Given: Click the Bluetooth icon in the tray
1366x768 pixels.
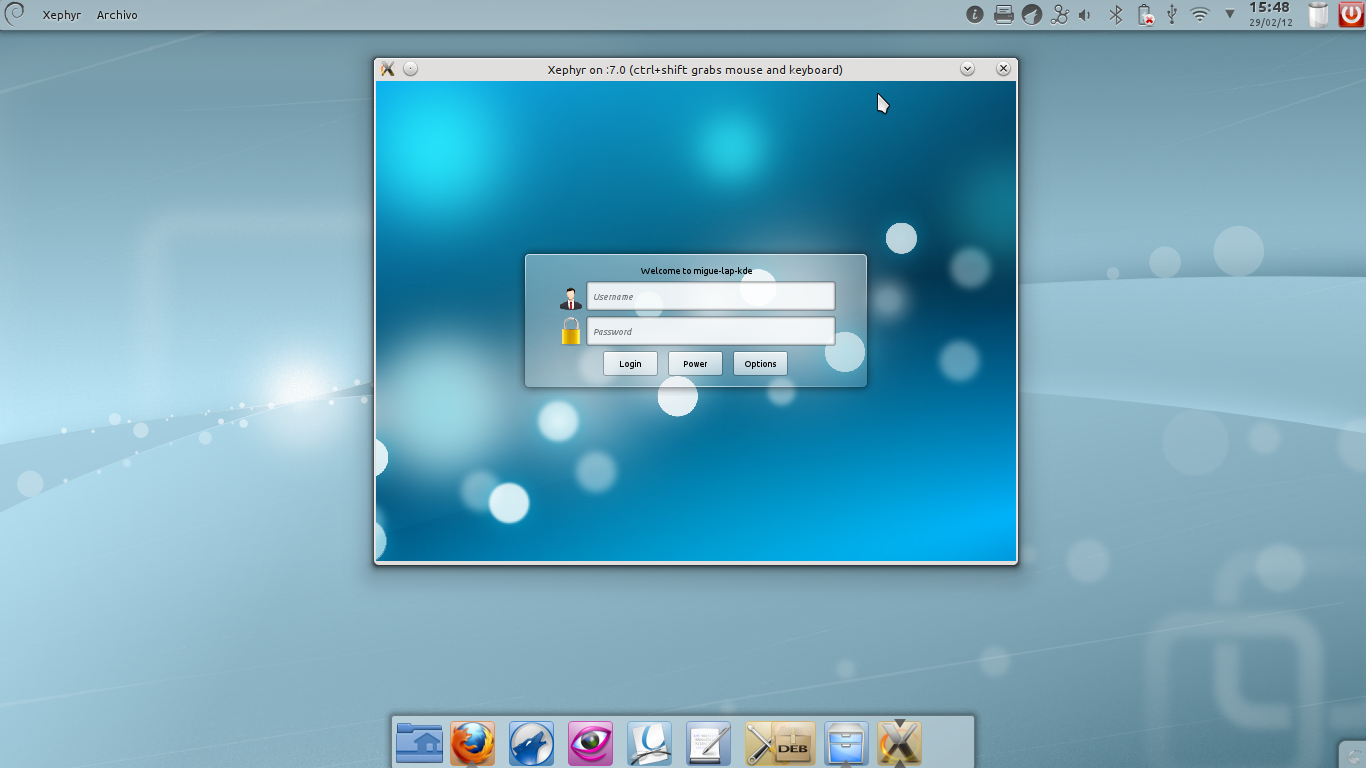Looking at the screenshot, I should (x=1114, y=14).
